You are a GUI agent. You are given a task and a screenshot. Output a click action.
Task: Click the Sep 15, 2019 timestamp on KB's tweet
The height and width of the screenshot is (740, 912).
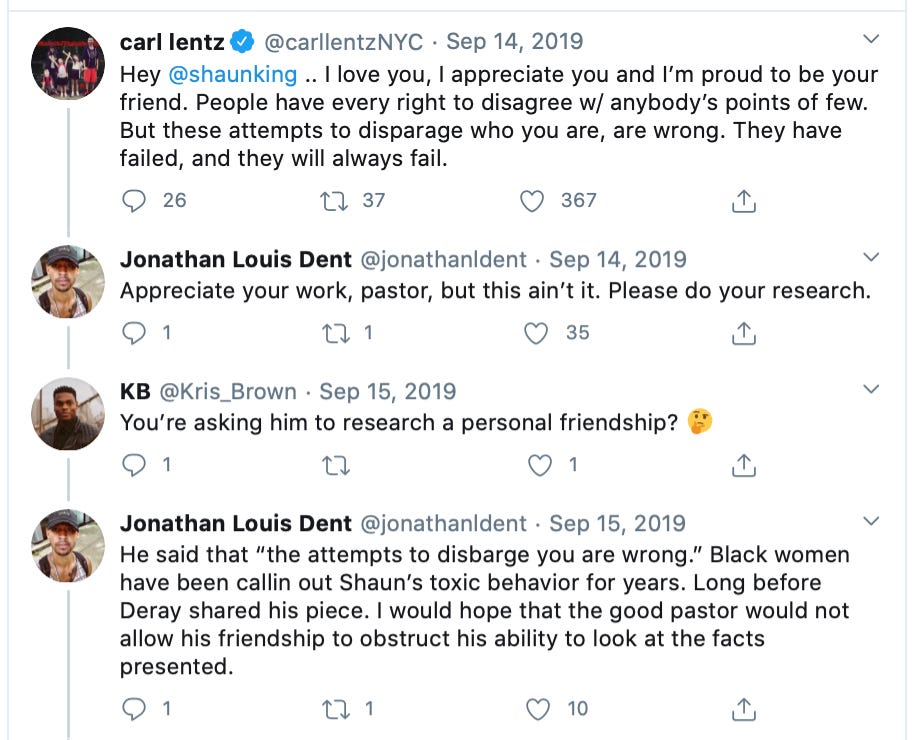(x=388, y=391)
